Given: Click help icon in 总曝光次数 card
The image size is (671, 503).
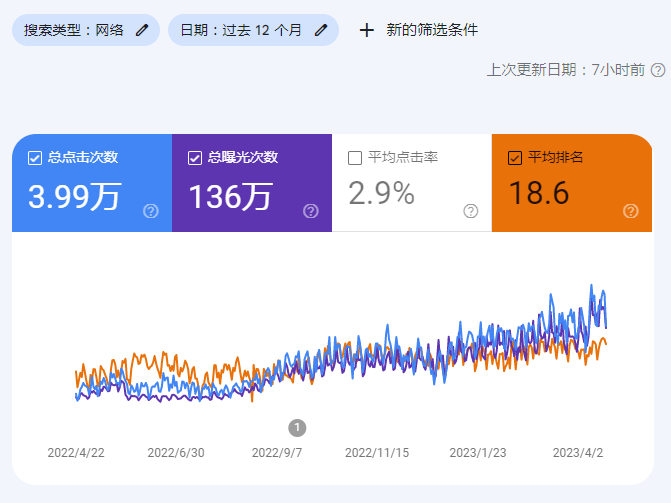Looking at the screenshot, I should click(x=311, y=211).
